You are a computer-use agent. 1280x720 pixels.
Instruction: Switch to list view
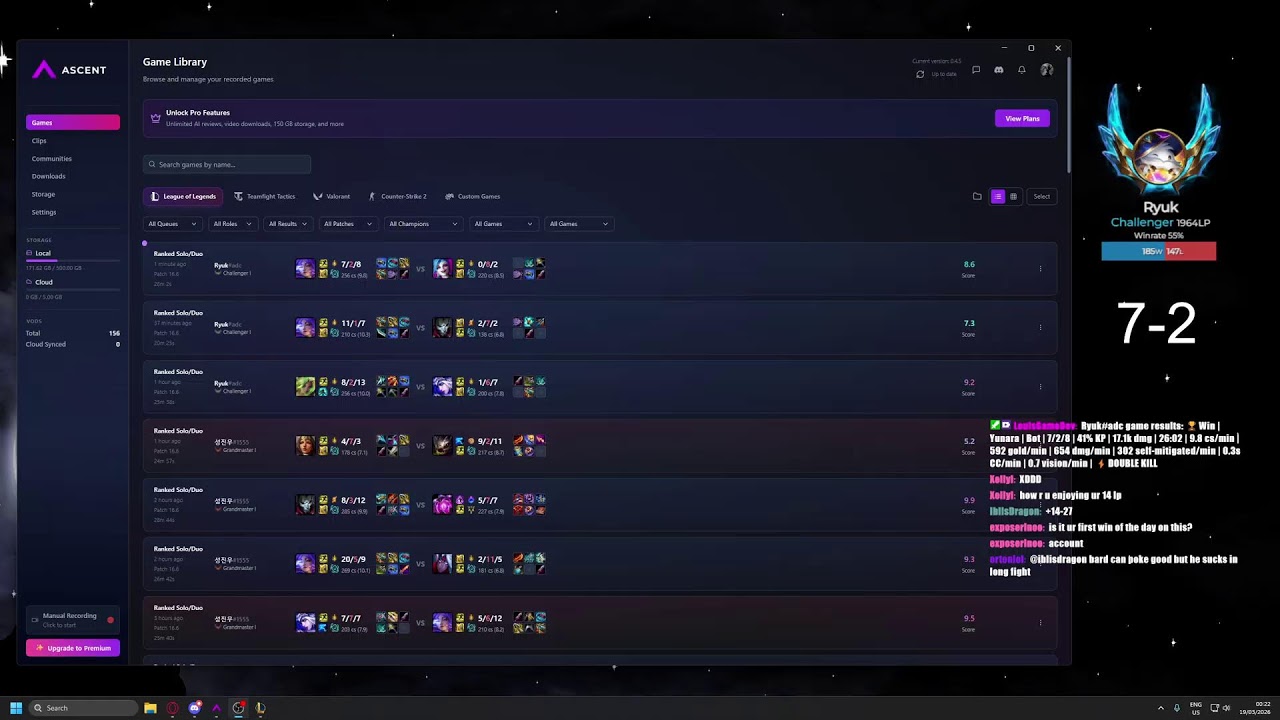coord(997,196)
